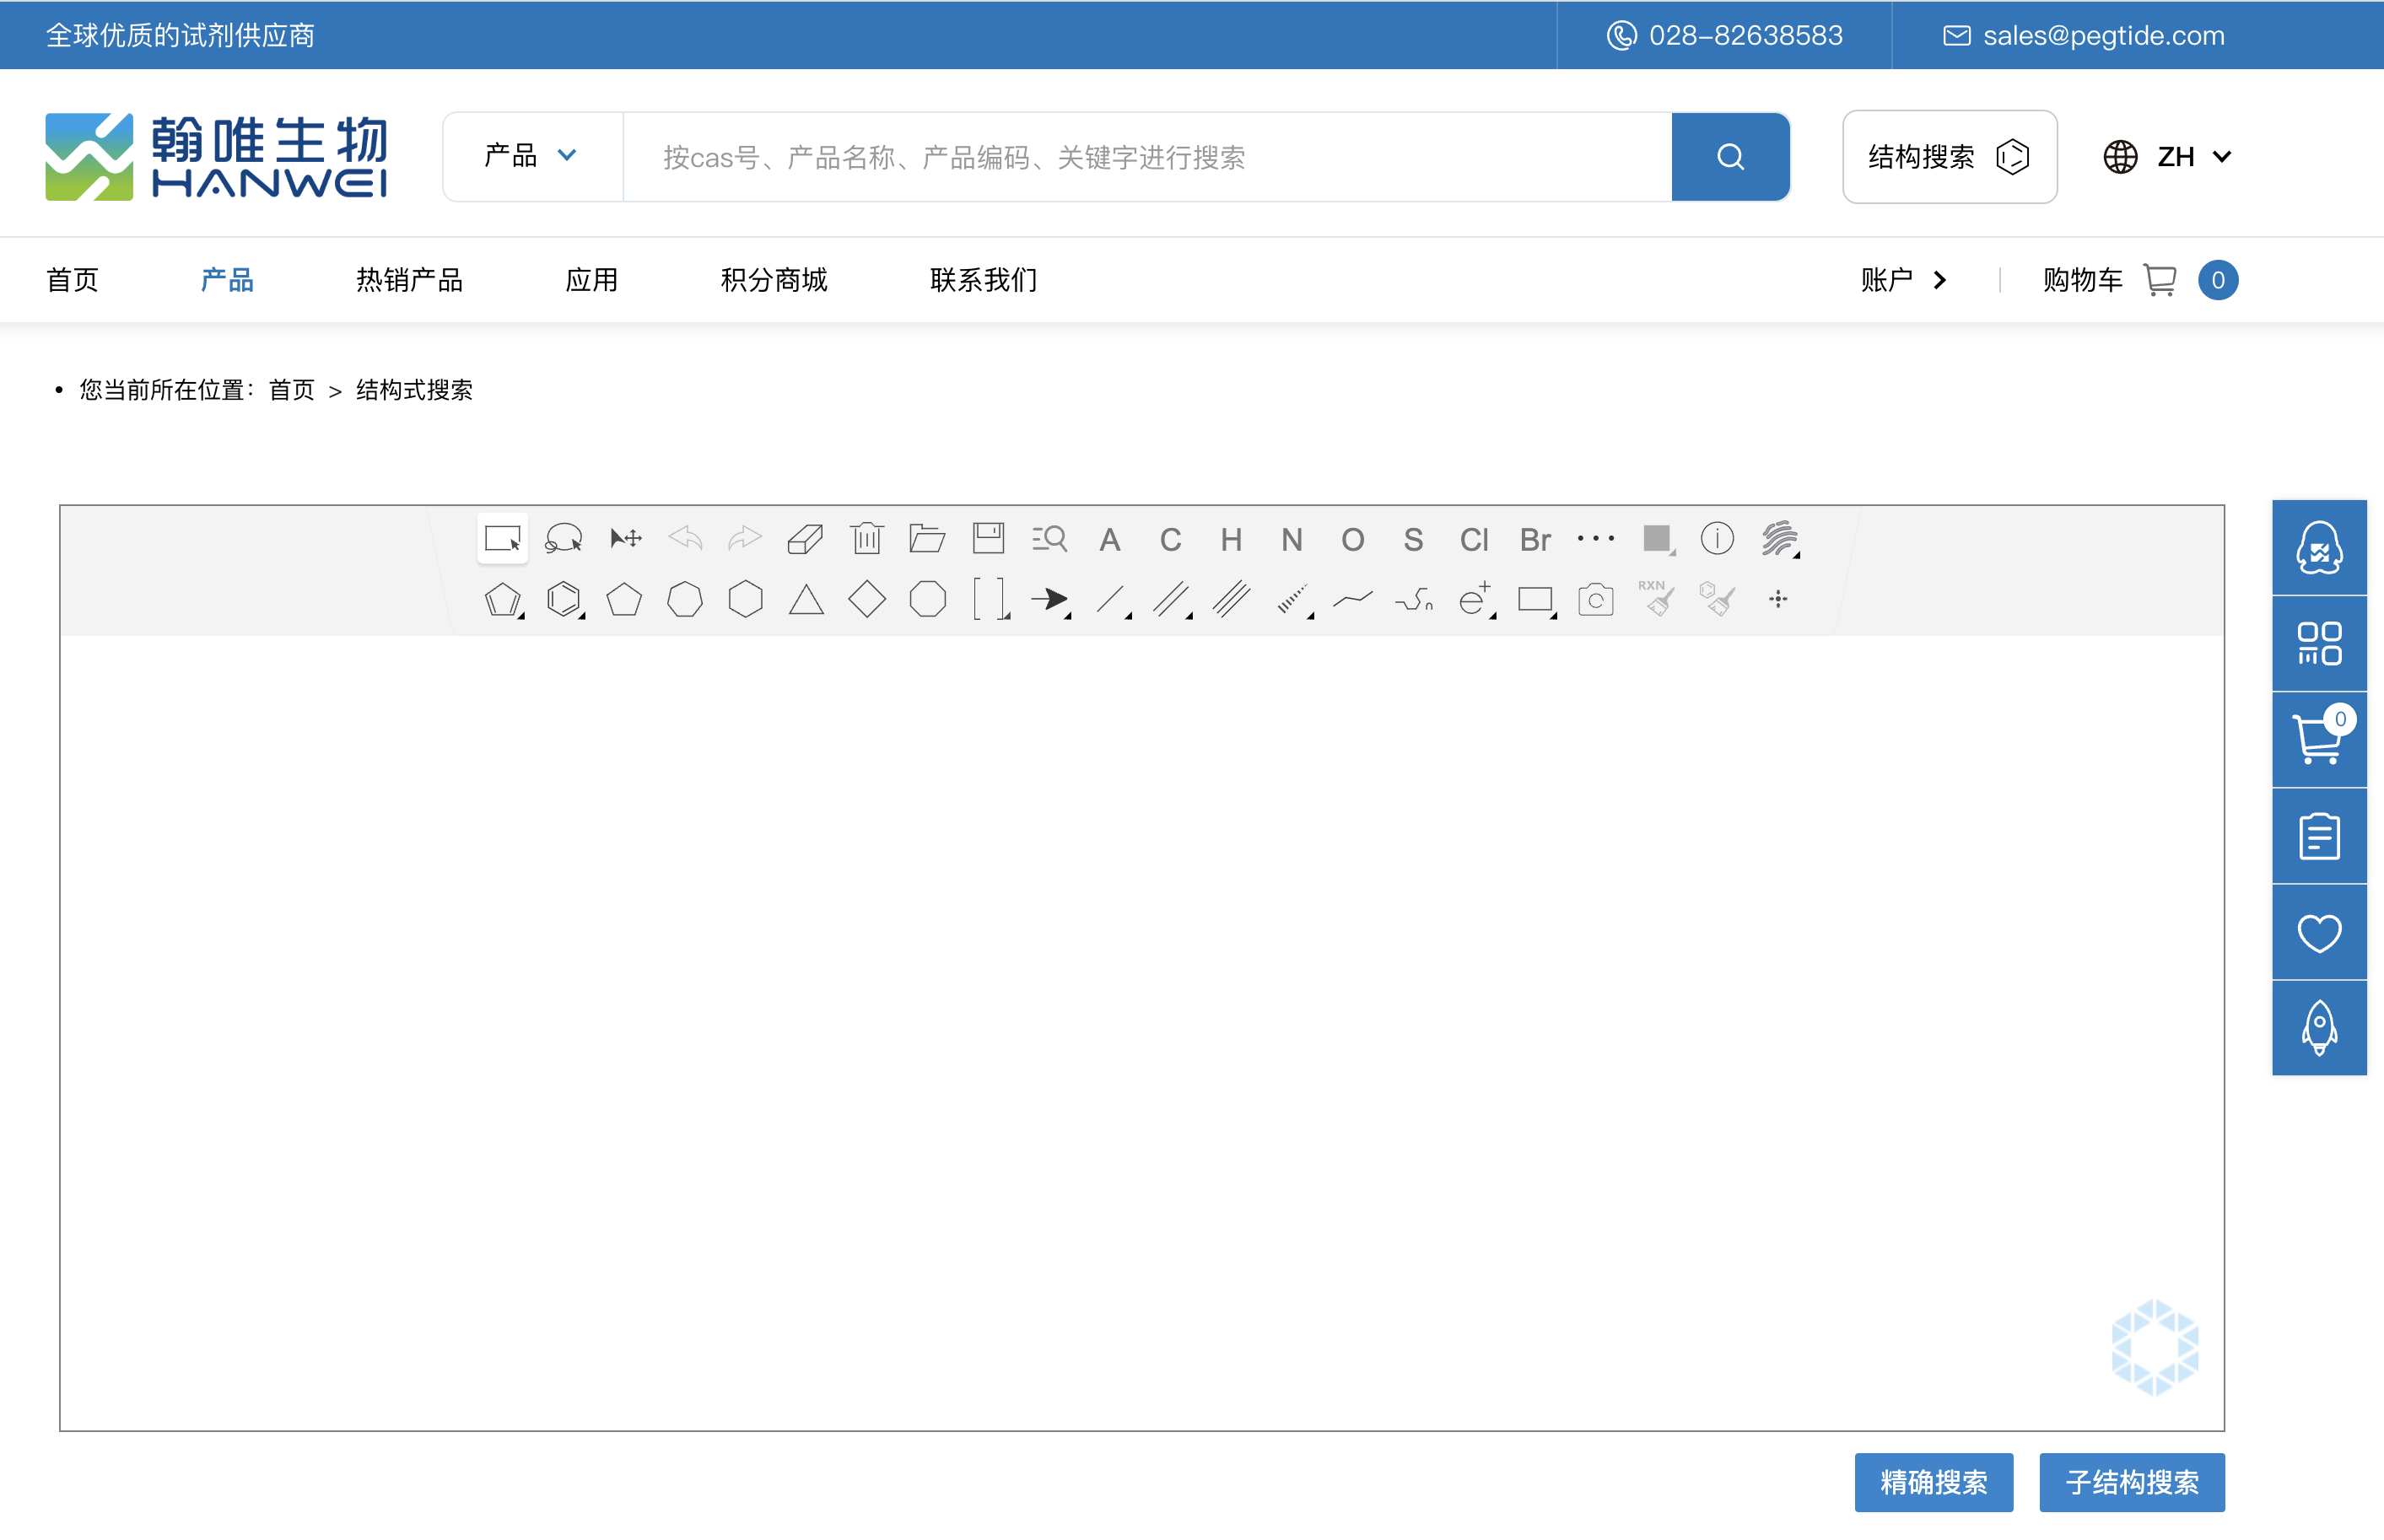Screen dimensions: 2384x1540
Task: Click the redo arrow in sketcher
Action: click(745, 539)
